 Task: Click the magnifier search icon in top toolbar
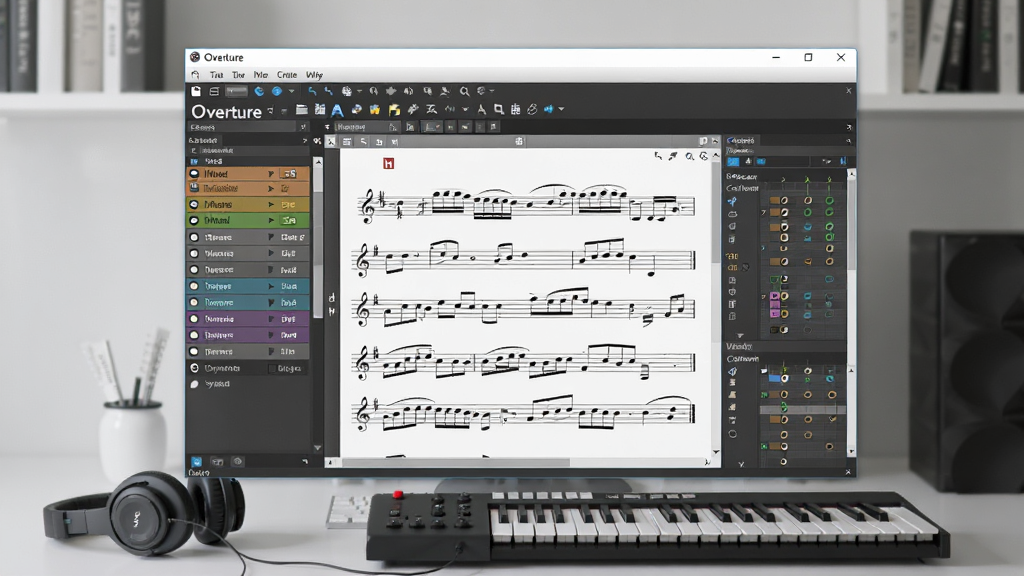coord(464,91)
